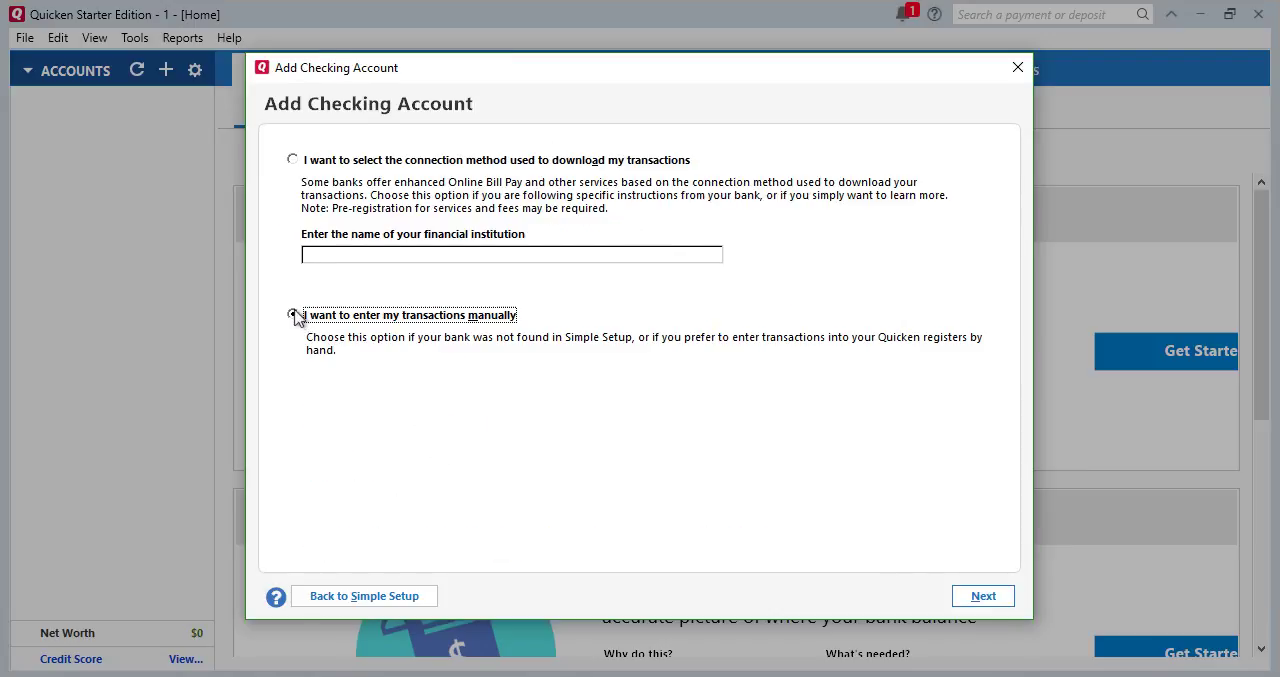This screenshot has width=1280, height=677.
Task: Click the ACCOUNTS header label
Action: [76, 71]
